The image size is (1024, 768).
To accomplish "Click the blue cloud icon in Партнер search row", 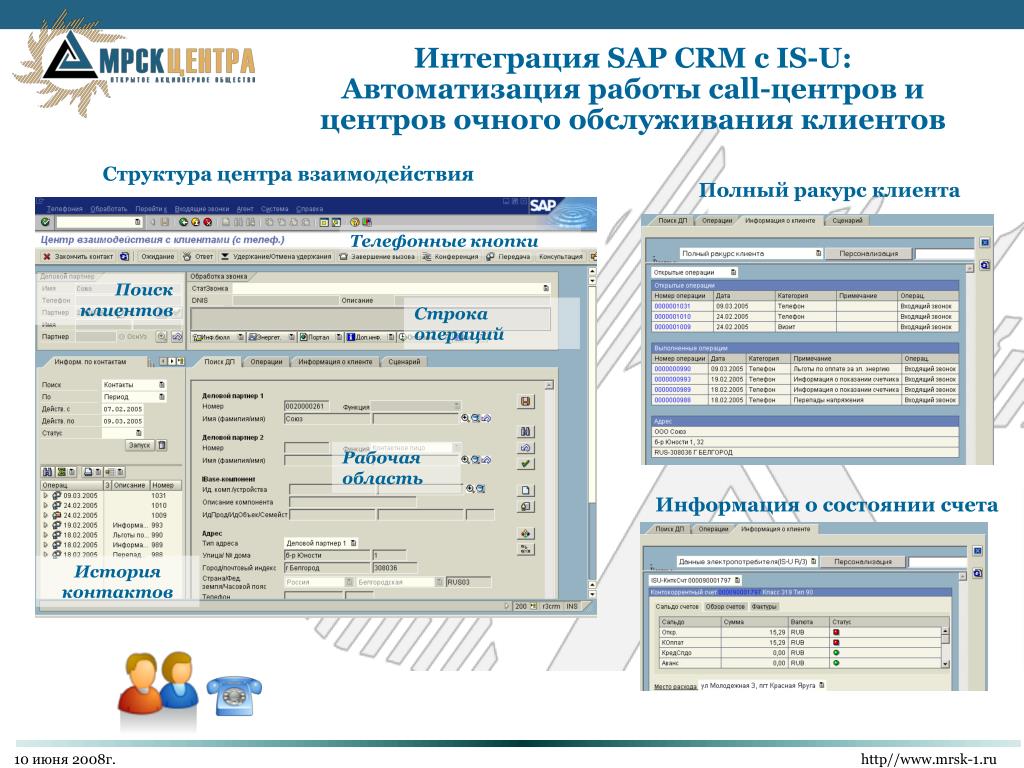I will [176, 337].
